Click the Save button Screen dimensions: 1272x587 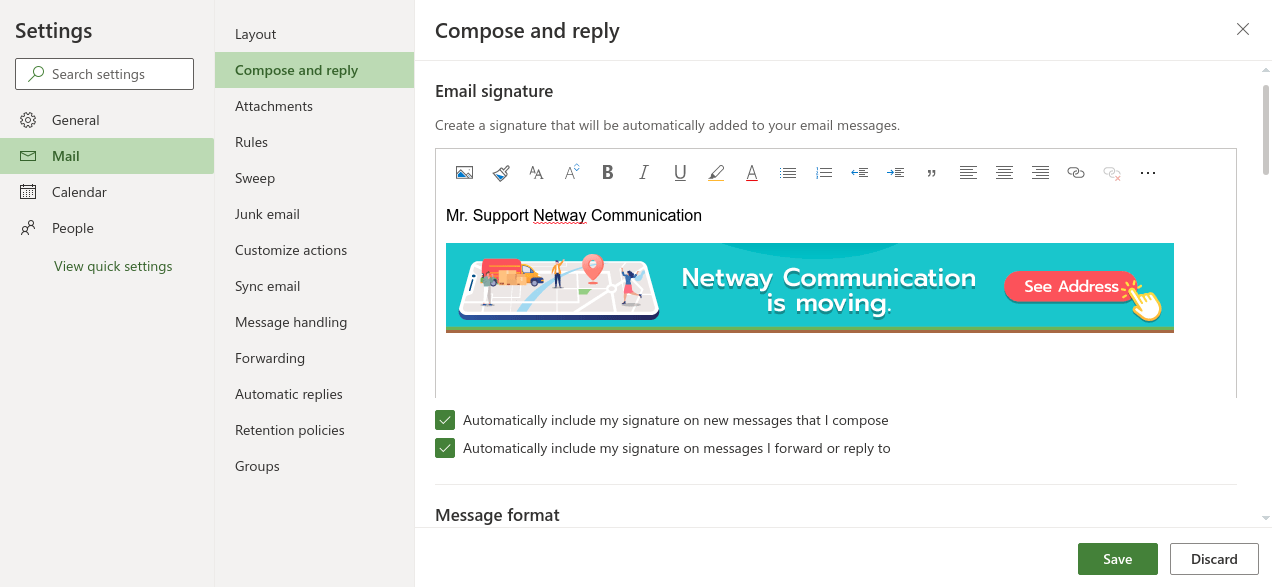pyautogui.click(x=1117, y=559)
